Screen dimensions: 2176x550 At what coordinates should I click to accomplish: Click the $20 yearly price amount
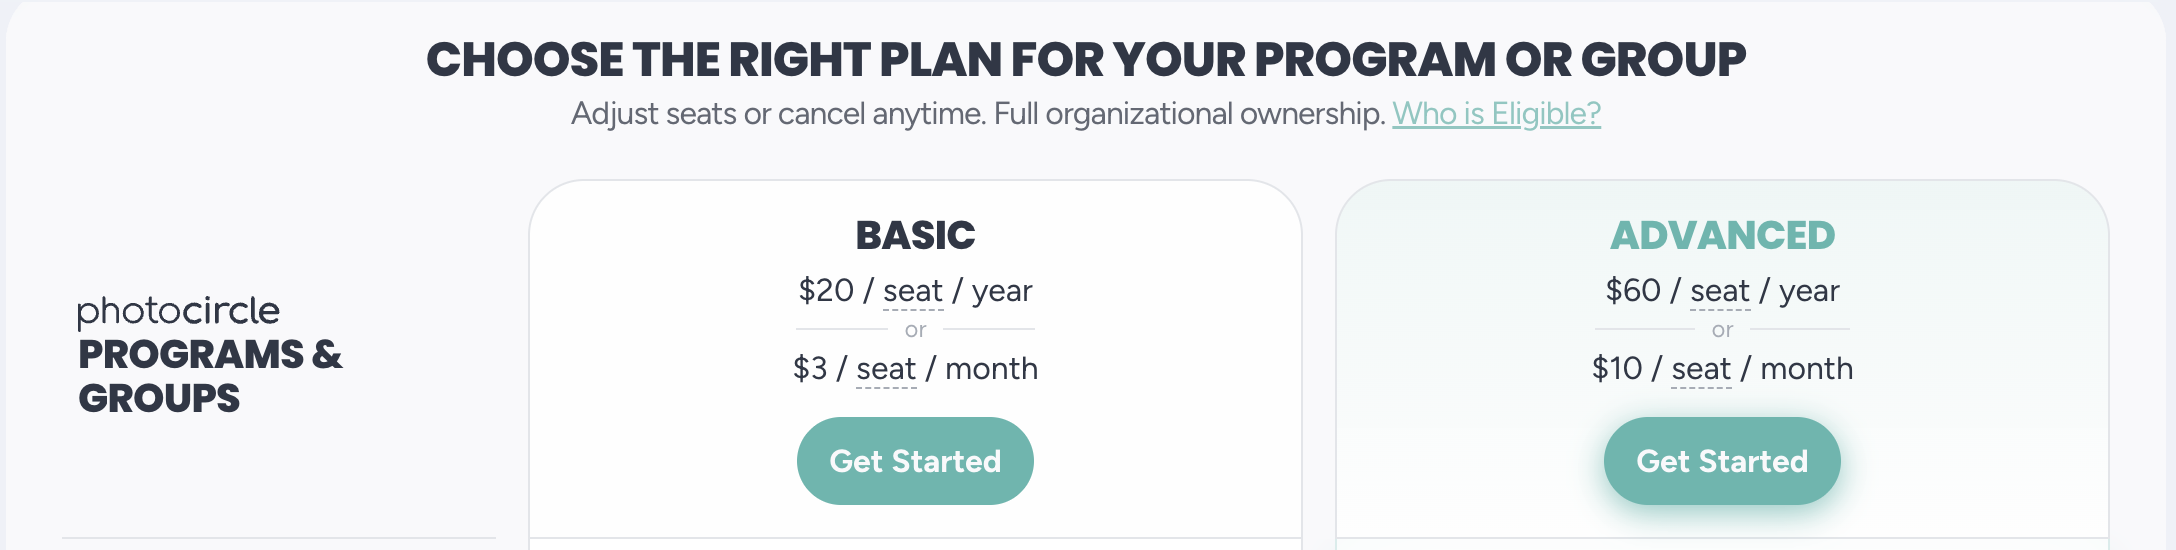(826, 291)
